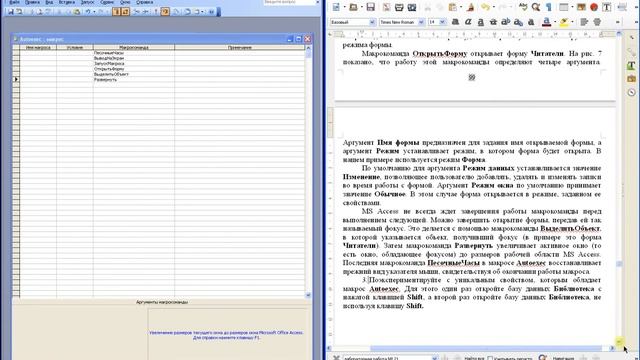Open the Вставка menu in Access
Viewport: 640px width, 360px height.
coord(67,2)
